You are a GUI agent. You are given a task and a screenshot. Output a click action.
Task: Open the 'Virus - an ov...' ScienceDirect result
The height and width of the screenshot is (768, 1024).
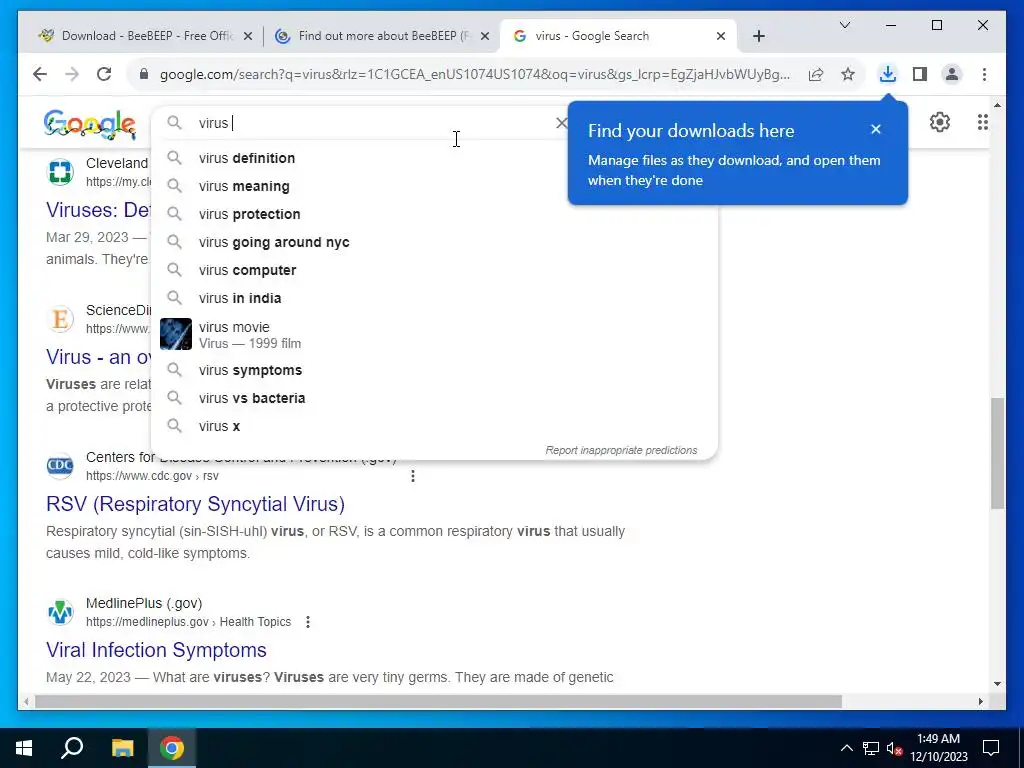click(x=98, y=357)
